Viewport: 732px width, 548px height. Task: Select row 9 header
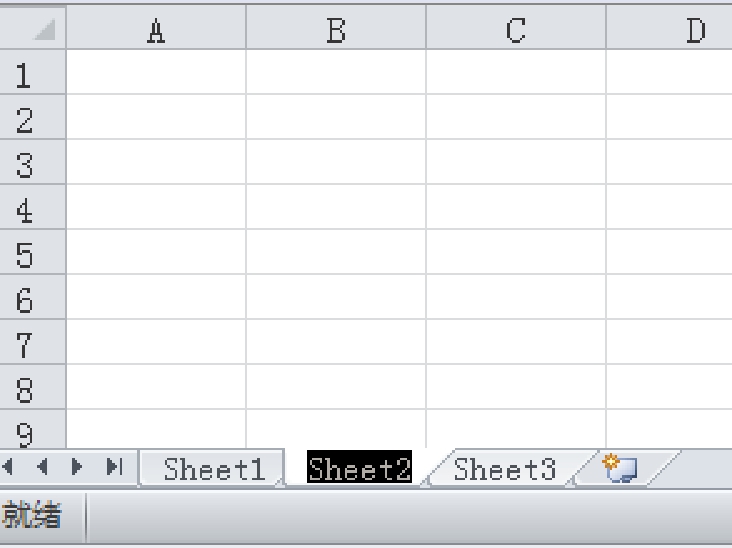coord(33,429)
